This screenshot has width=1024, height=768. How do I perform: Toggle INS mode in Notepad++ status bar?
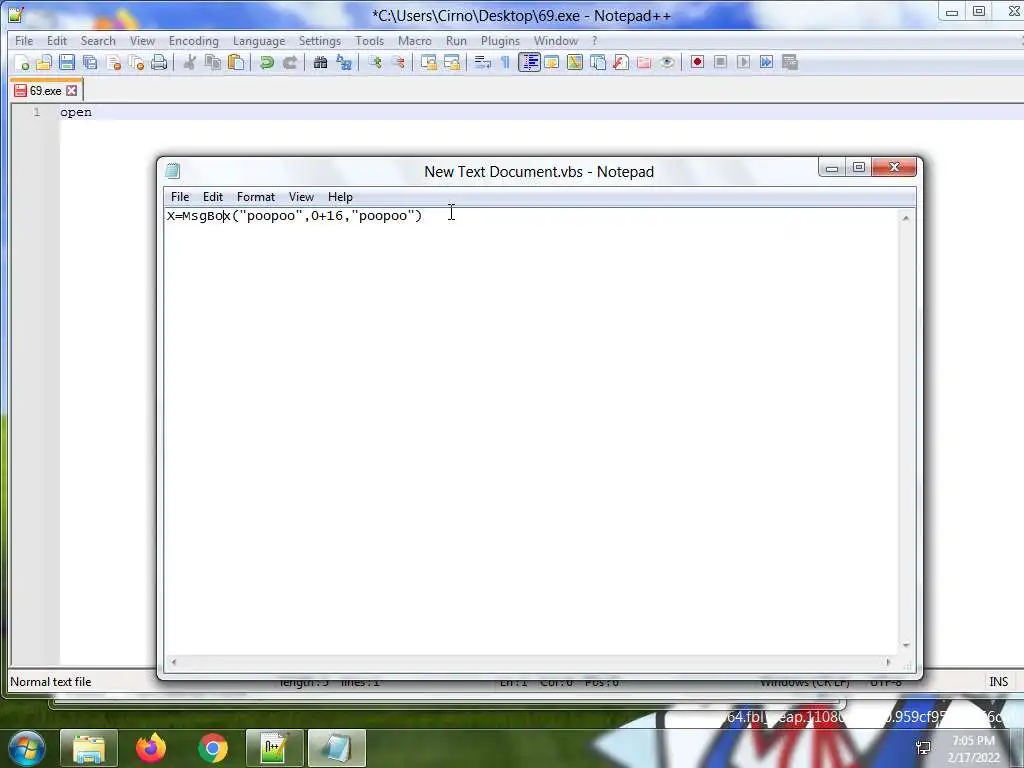coord(998,681)
